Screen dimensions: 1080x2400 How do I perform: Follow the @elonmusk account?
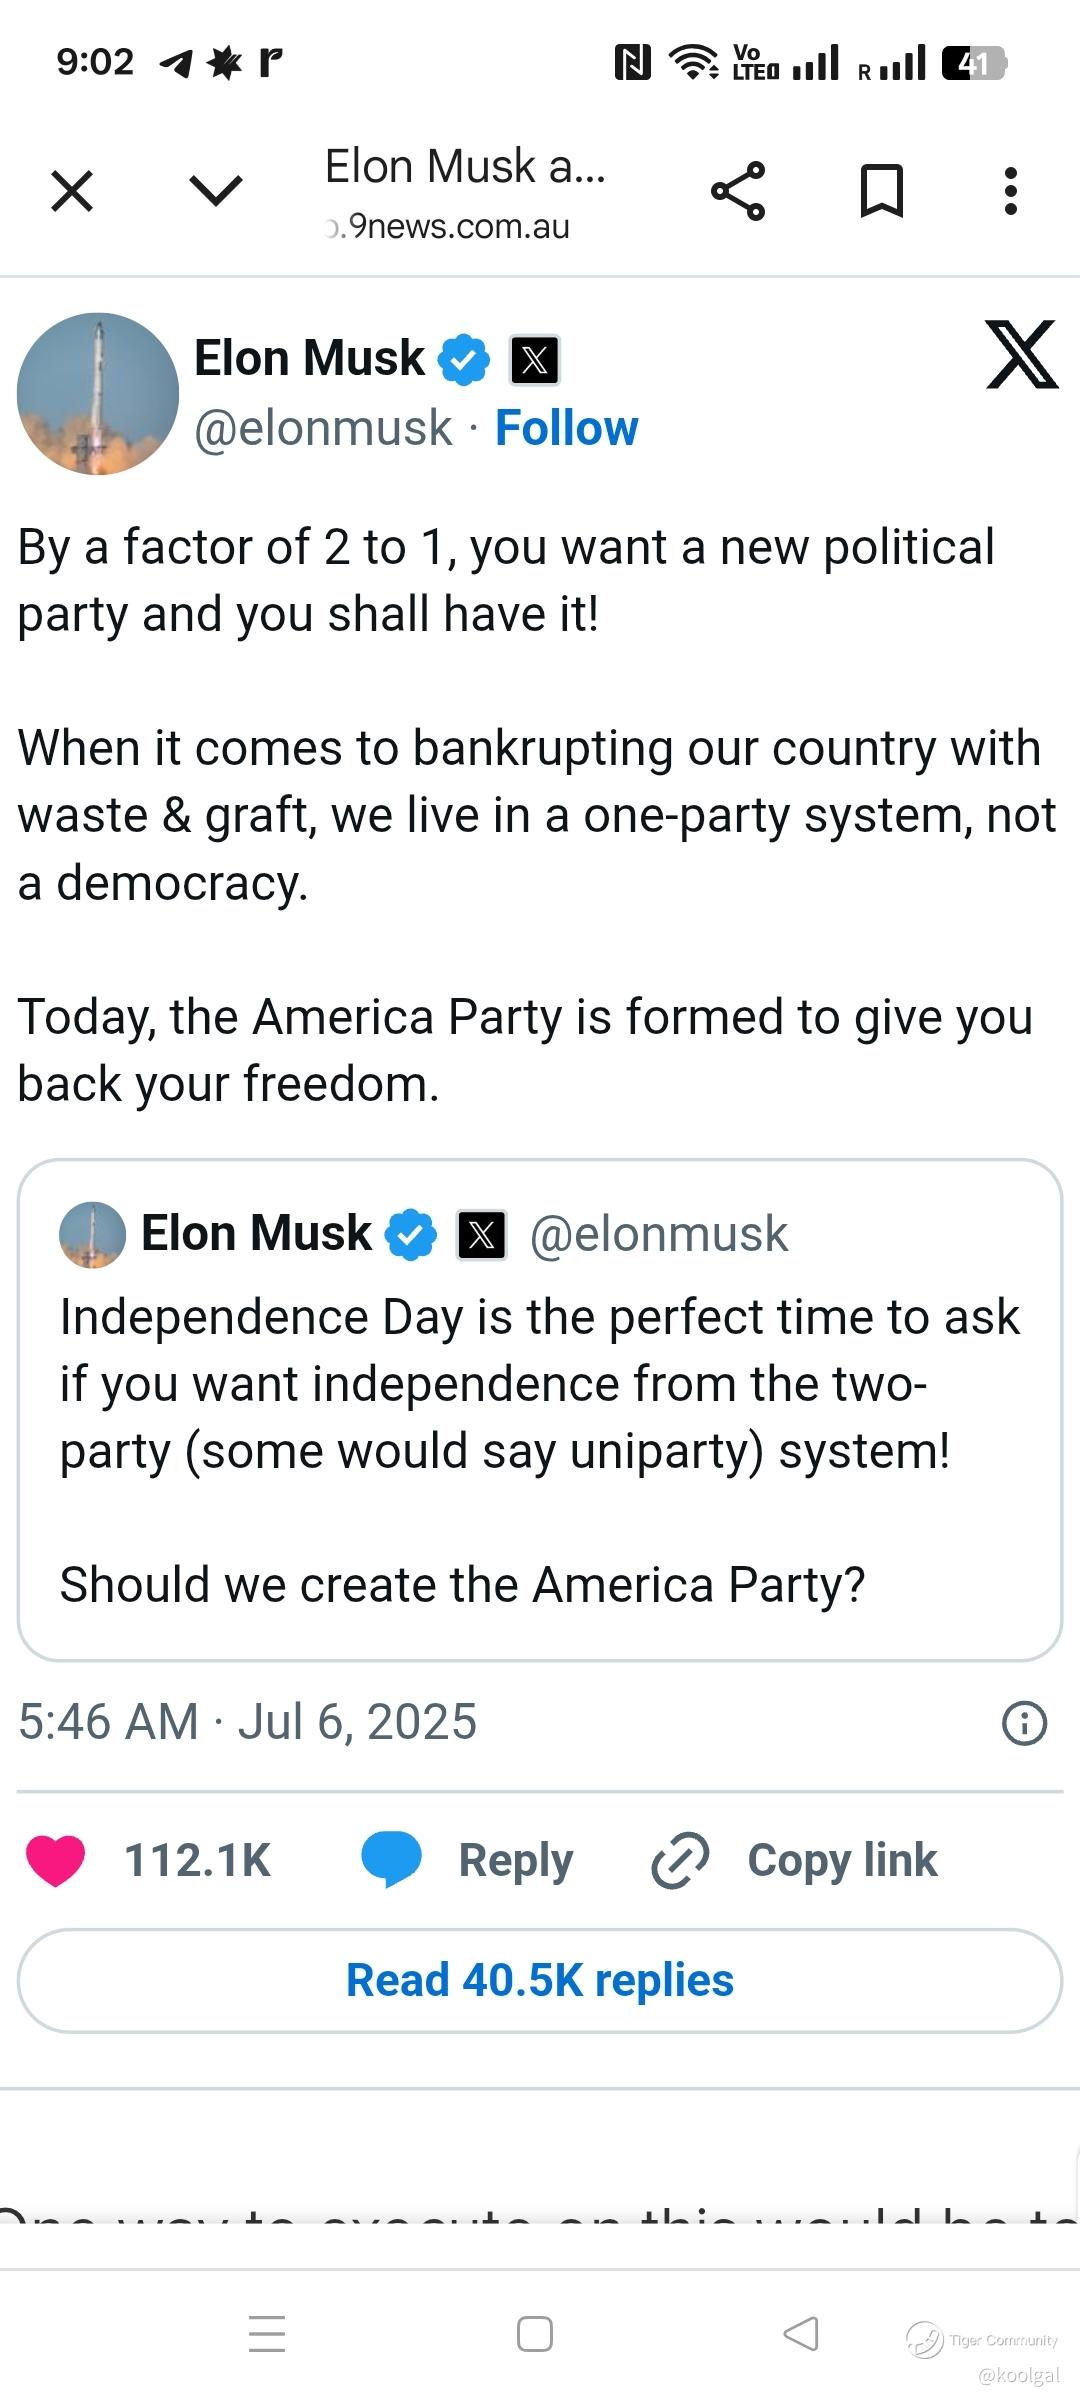(x=566, y=429)
